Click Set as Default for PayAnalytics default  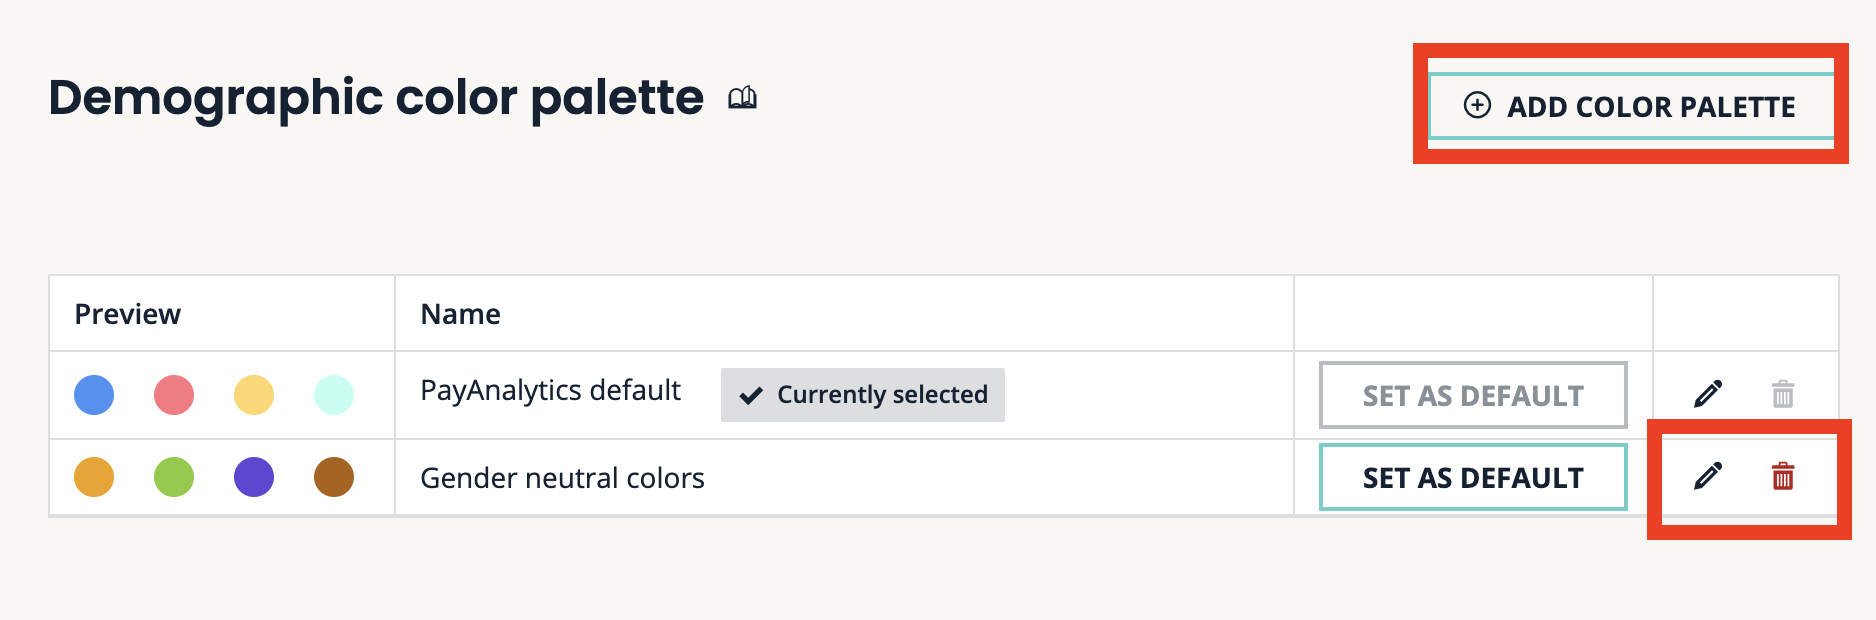click(1472, 396)
